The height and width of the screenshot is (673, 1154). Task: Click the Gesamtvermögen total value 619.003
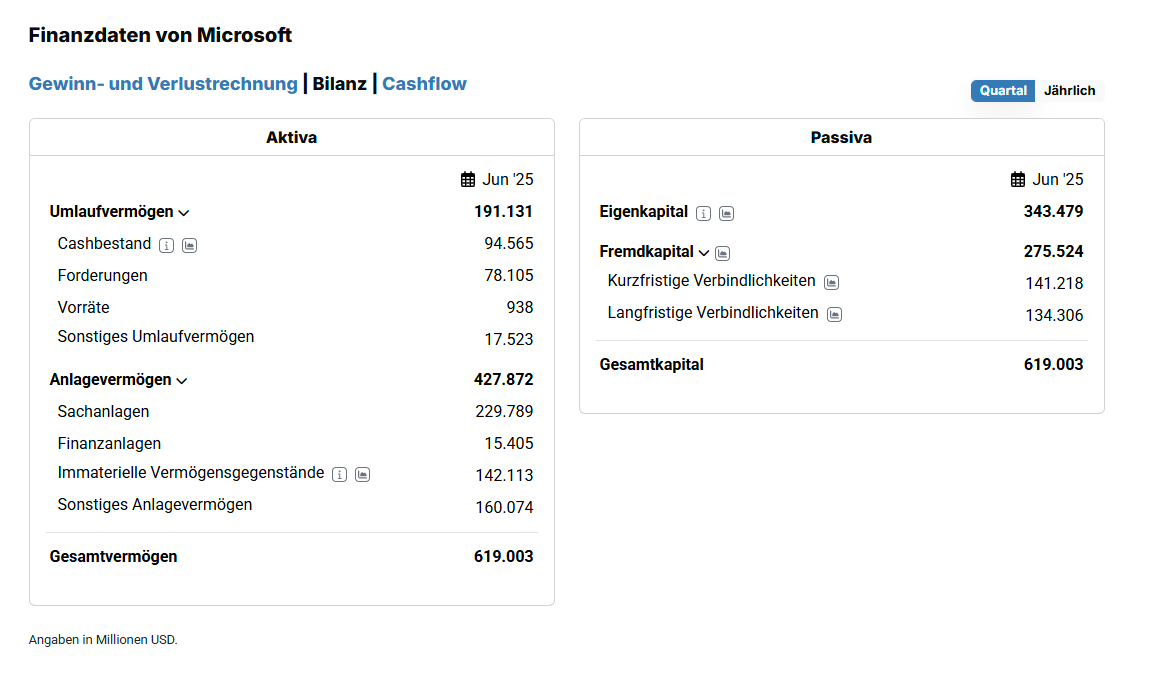pyautogui.click(x=503, y=557)
